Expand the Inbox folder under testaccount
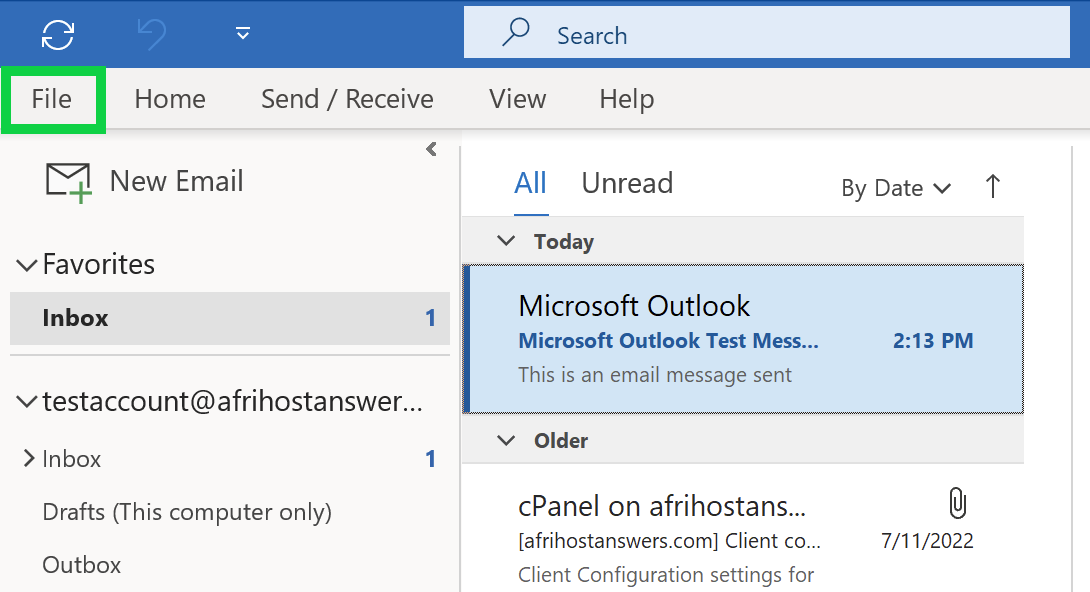 (28, 459)
